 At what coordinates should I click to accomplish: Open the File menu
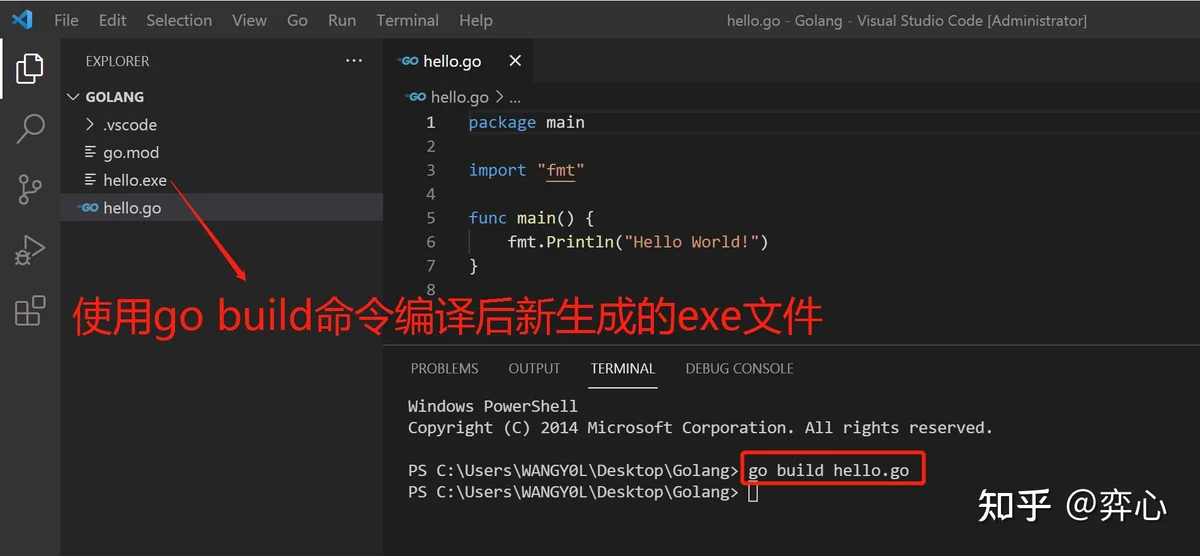[66, 20]
